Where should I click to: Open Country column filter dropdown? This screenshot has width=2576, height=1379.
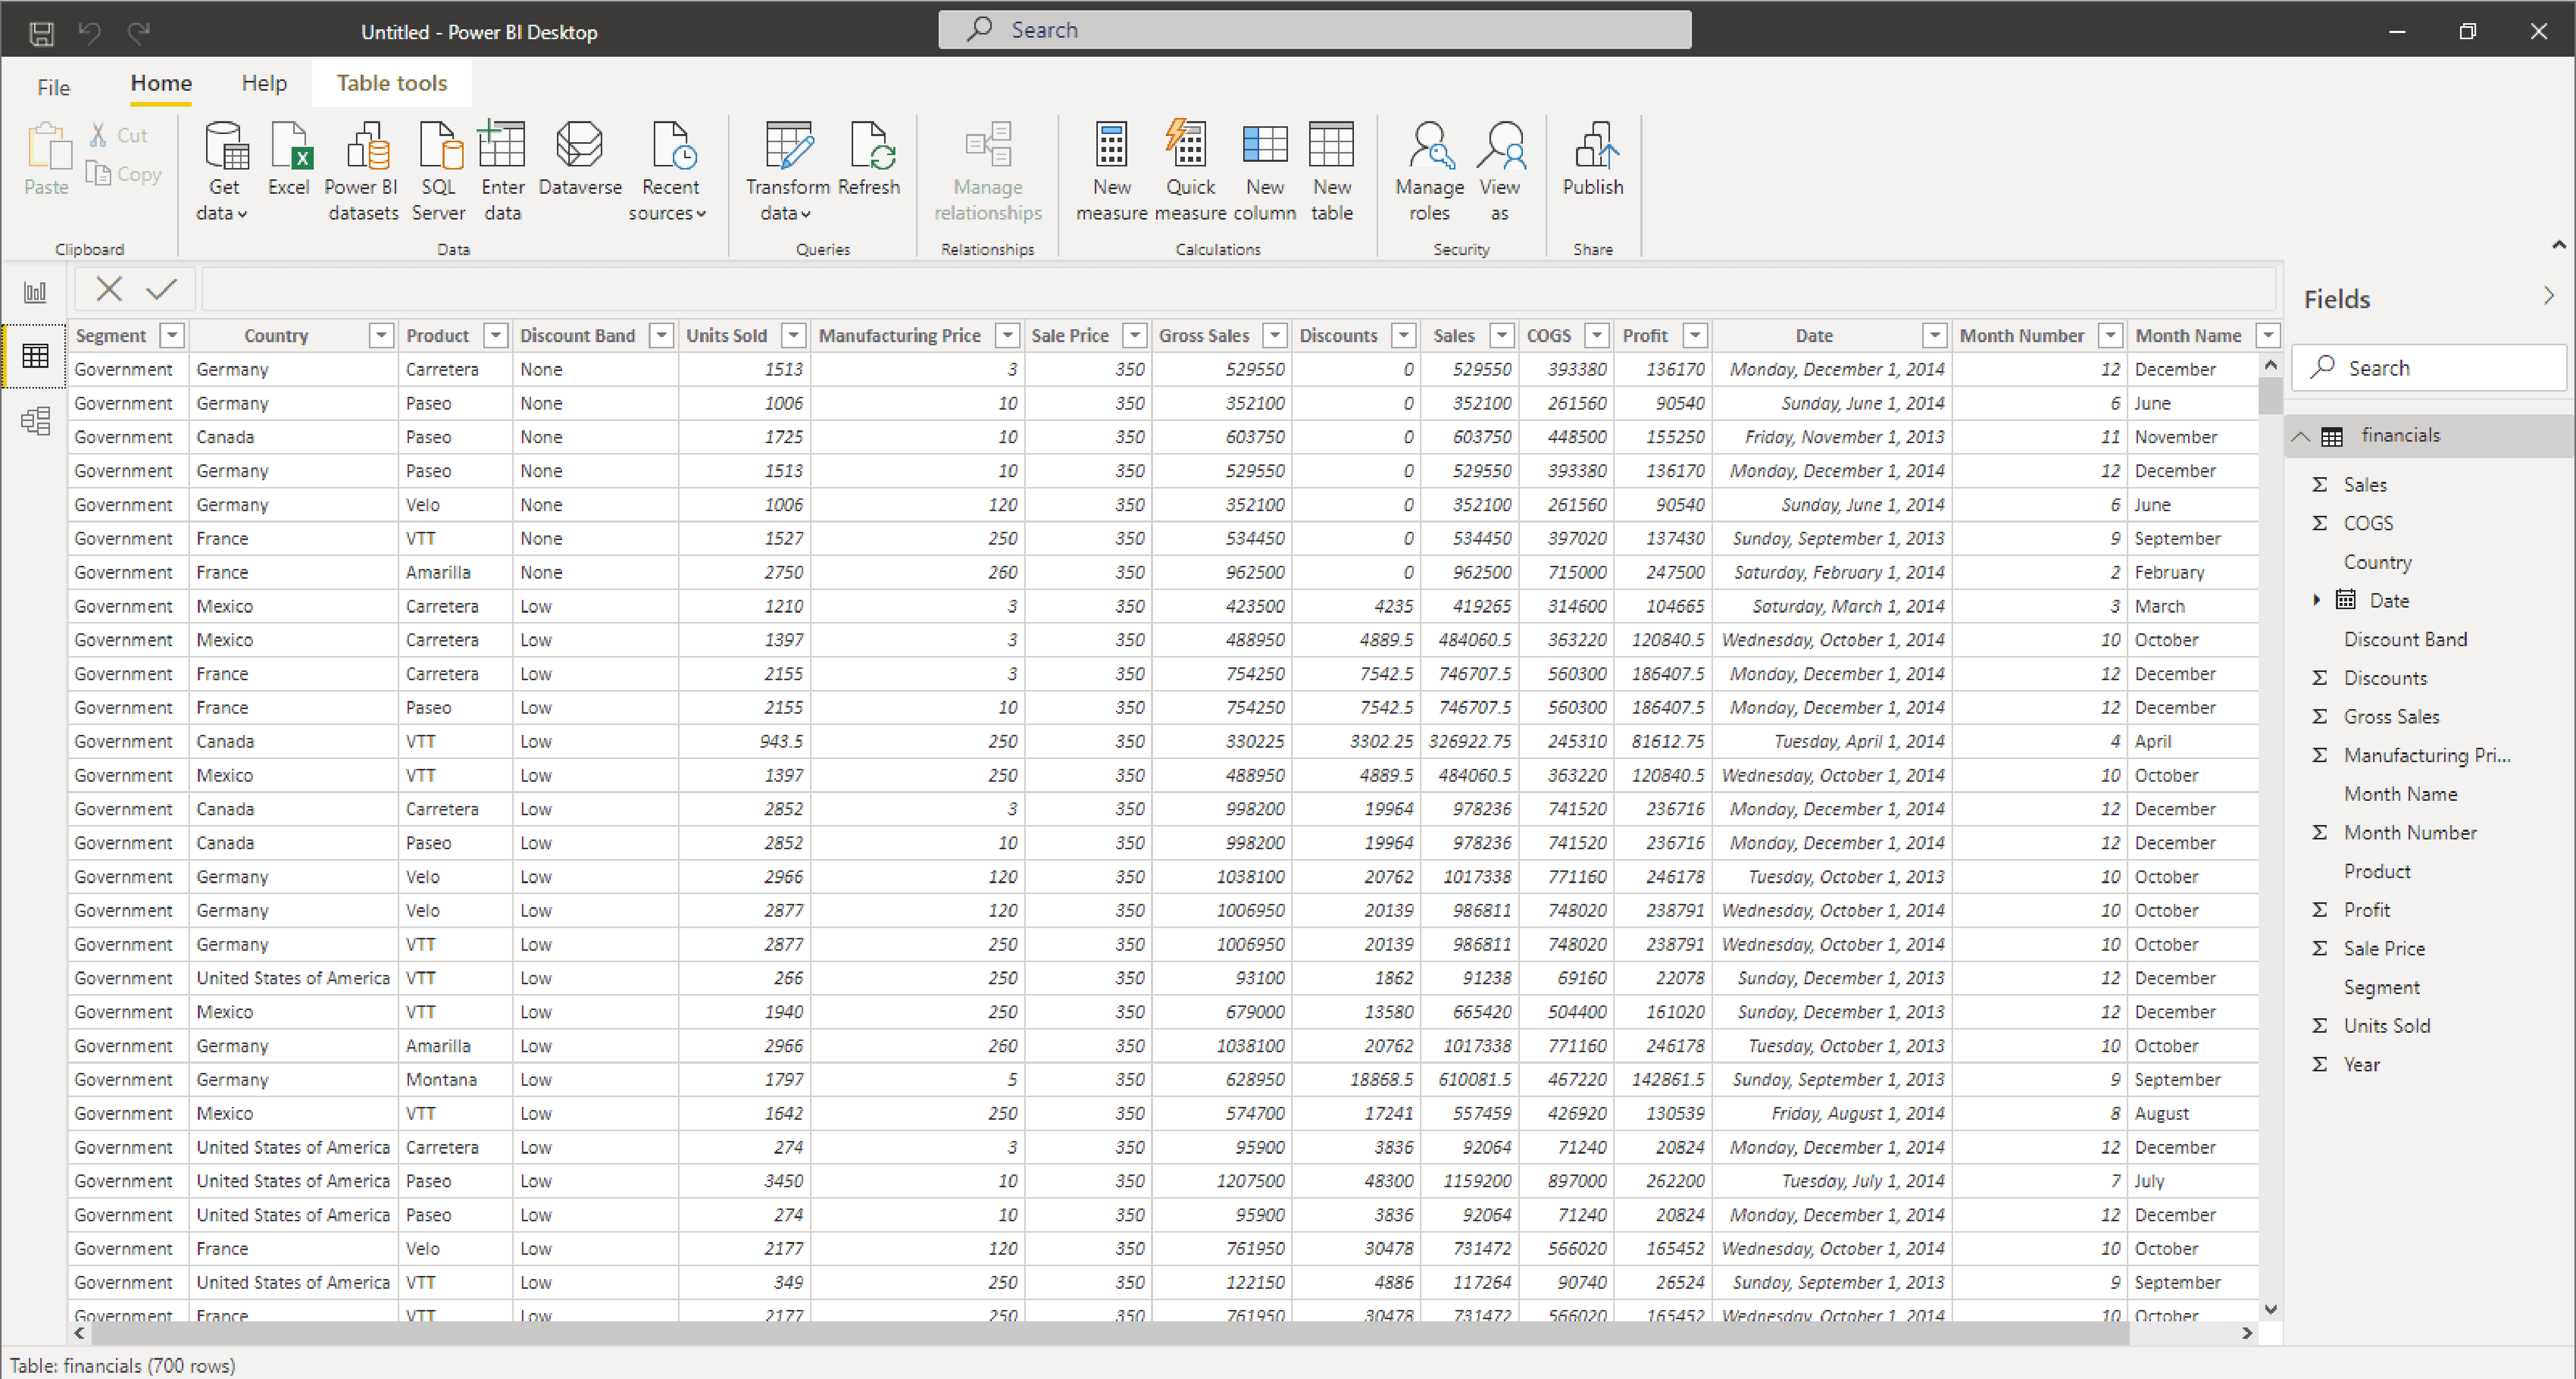[x=381, y=336]
